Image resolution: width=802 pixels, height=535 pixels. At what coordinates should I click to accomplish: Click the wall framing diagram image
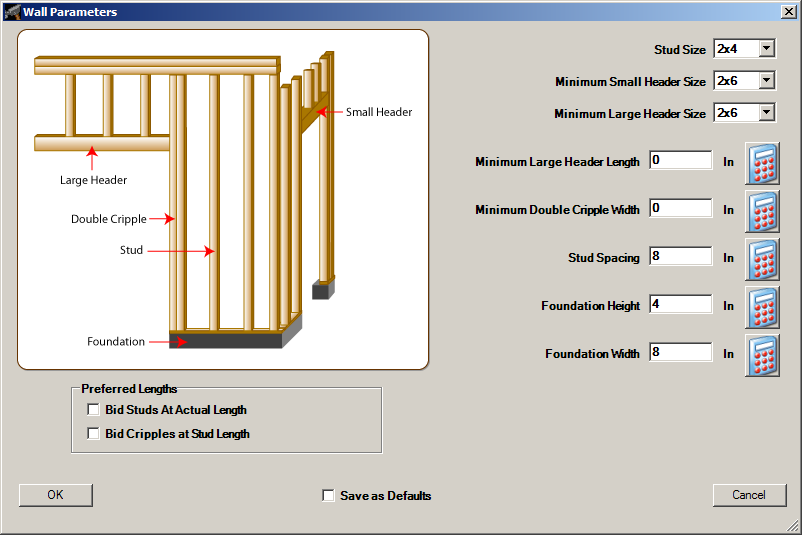(x=223, y=199)
